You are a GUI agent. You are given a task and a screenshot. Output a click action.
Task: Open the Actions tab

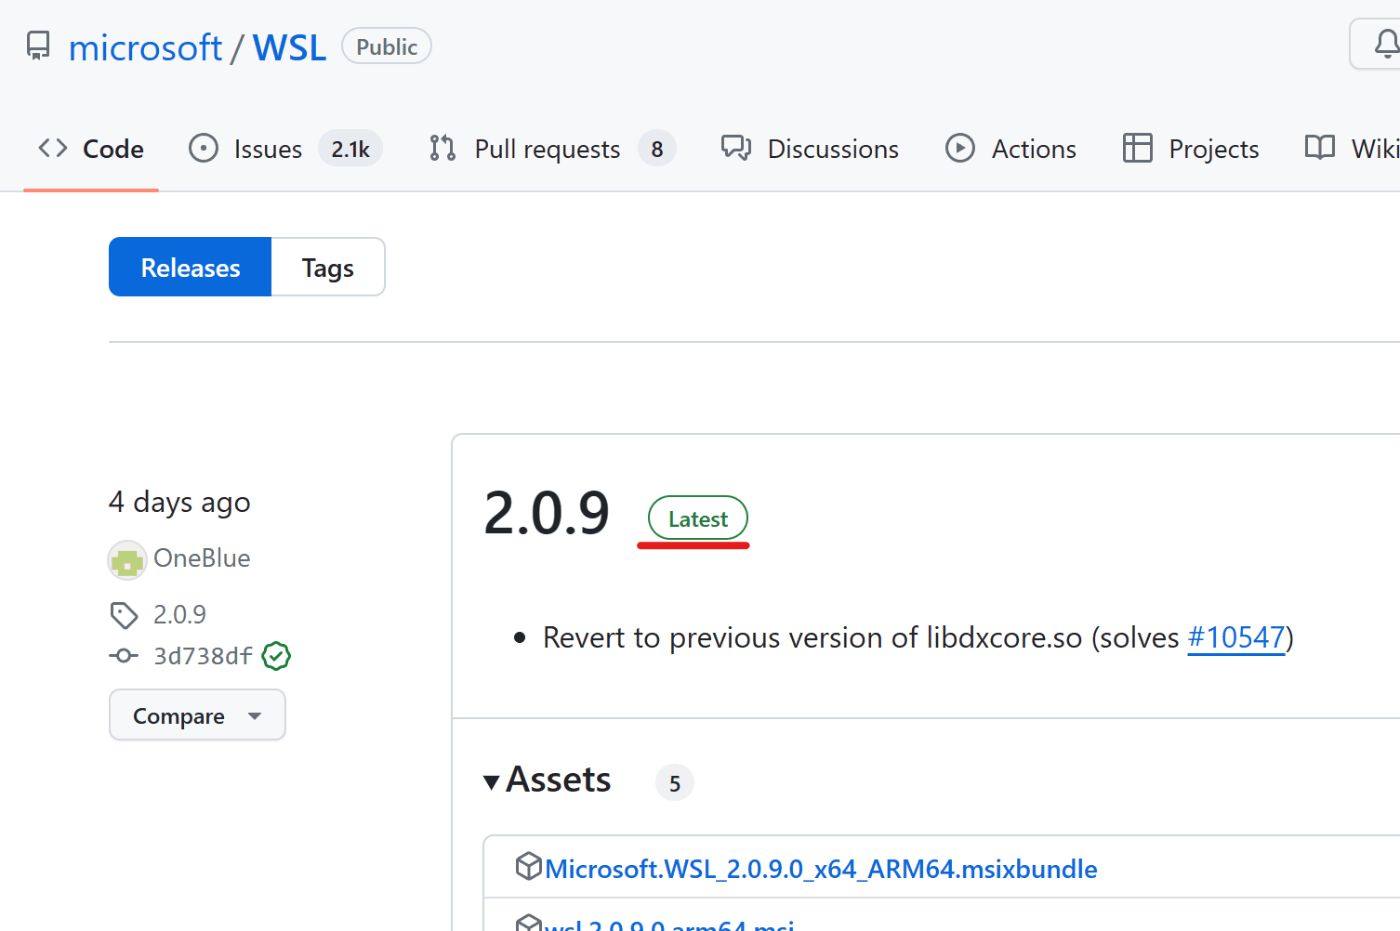[1011, 149]
